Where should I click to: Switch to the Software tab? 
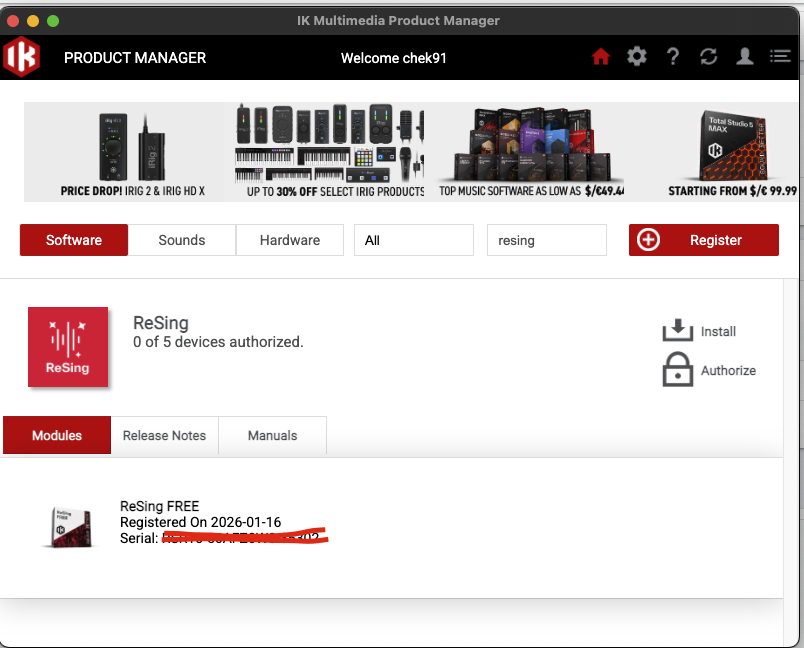[74, 240]
